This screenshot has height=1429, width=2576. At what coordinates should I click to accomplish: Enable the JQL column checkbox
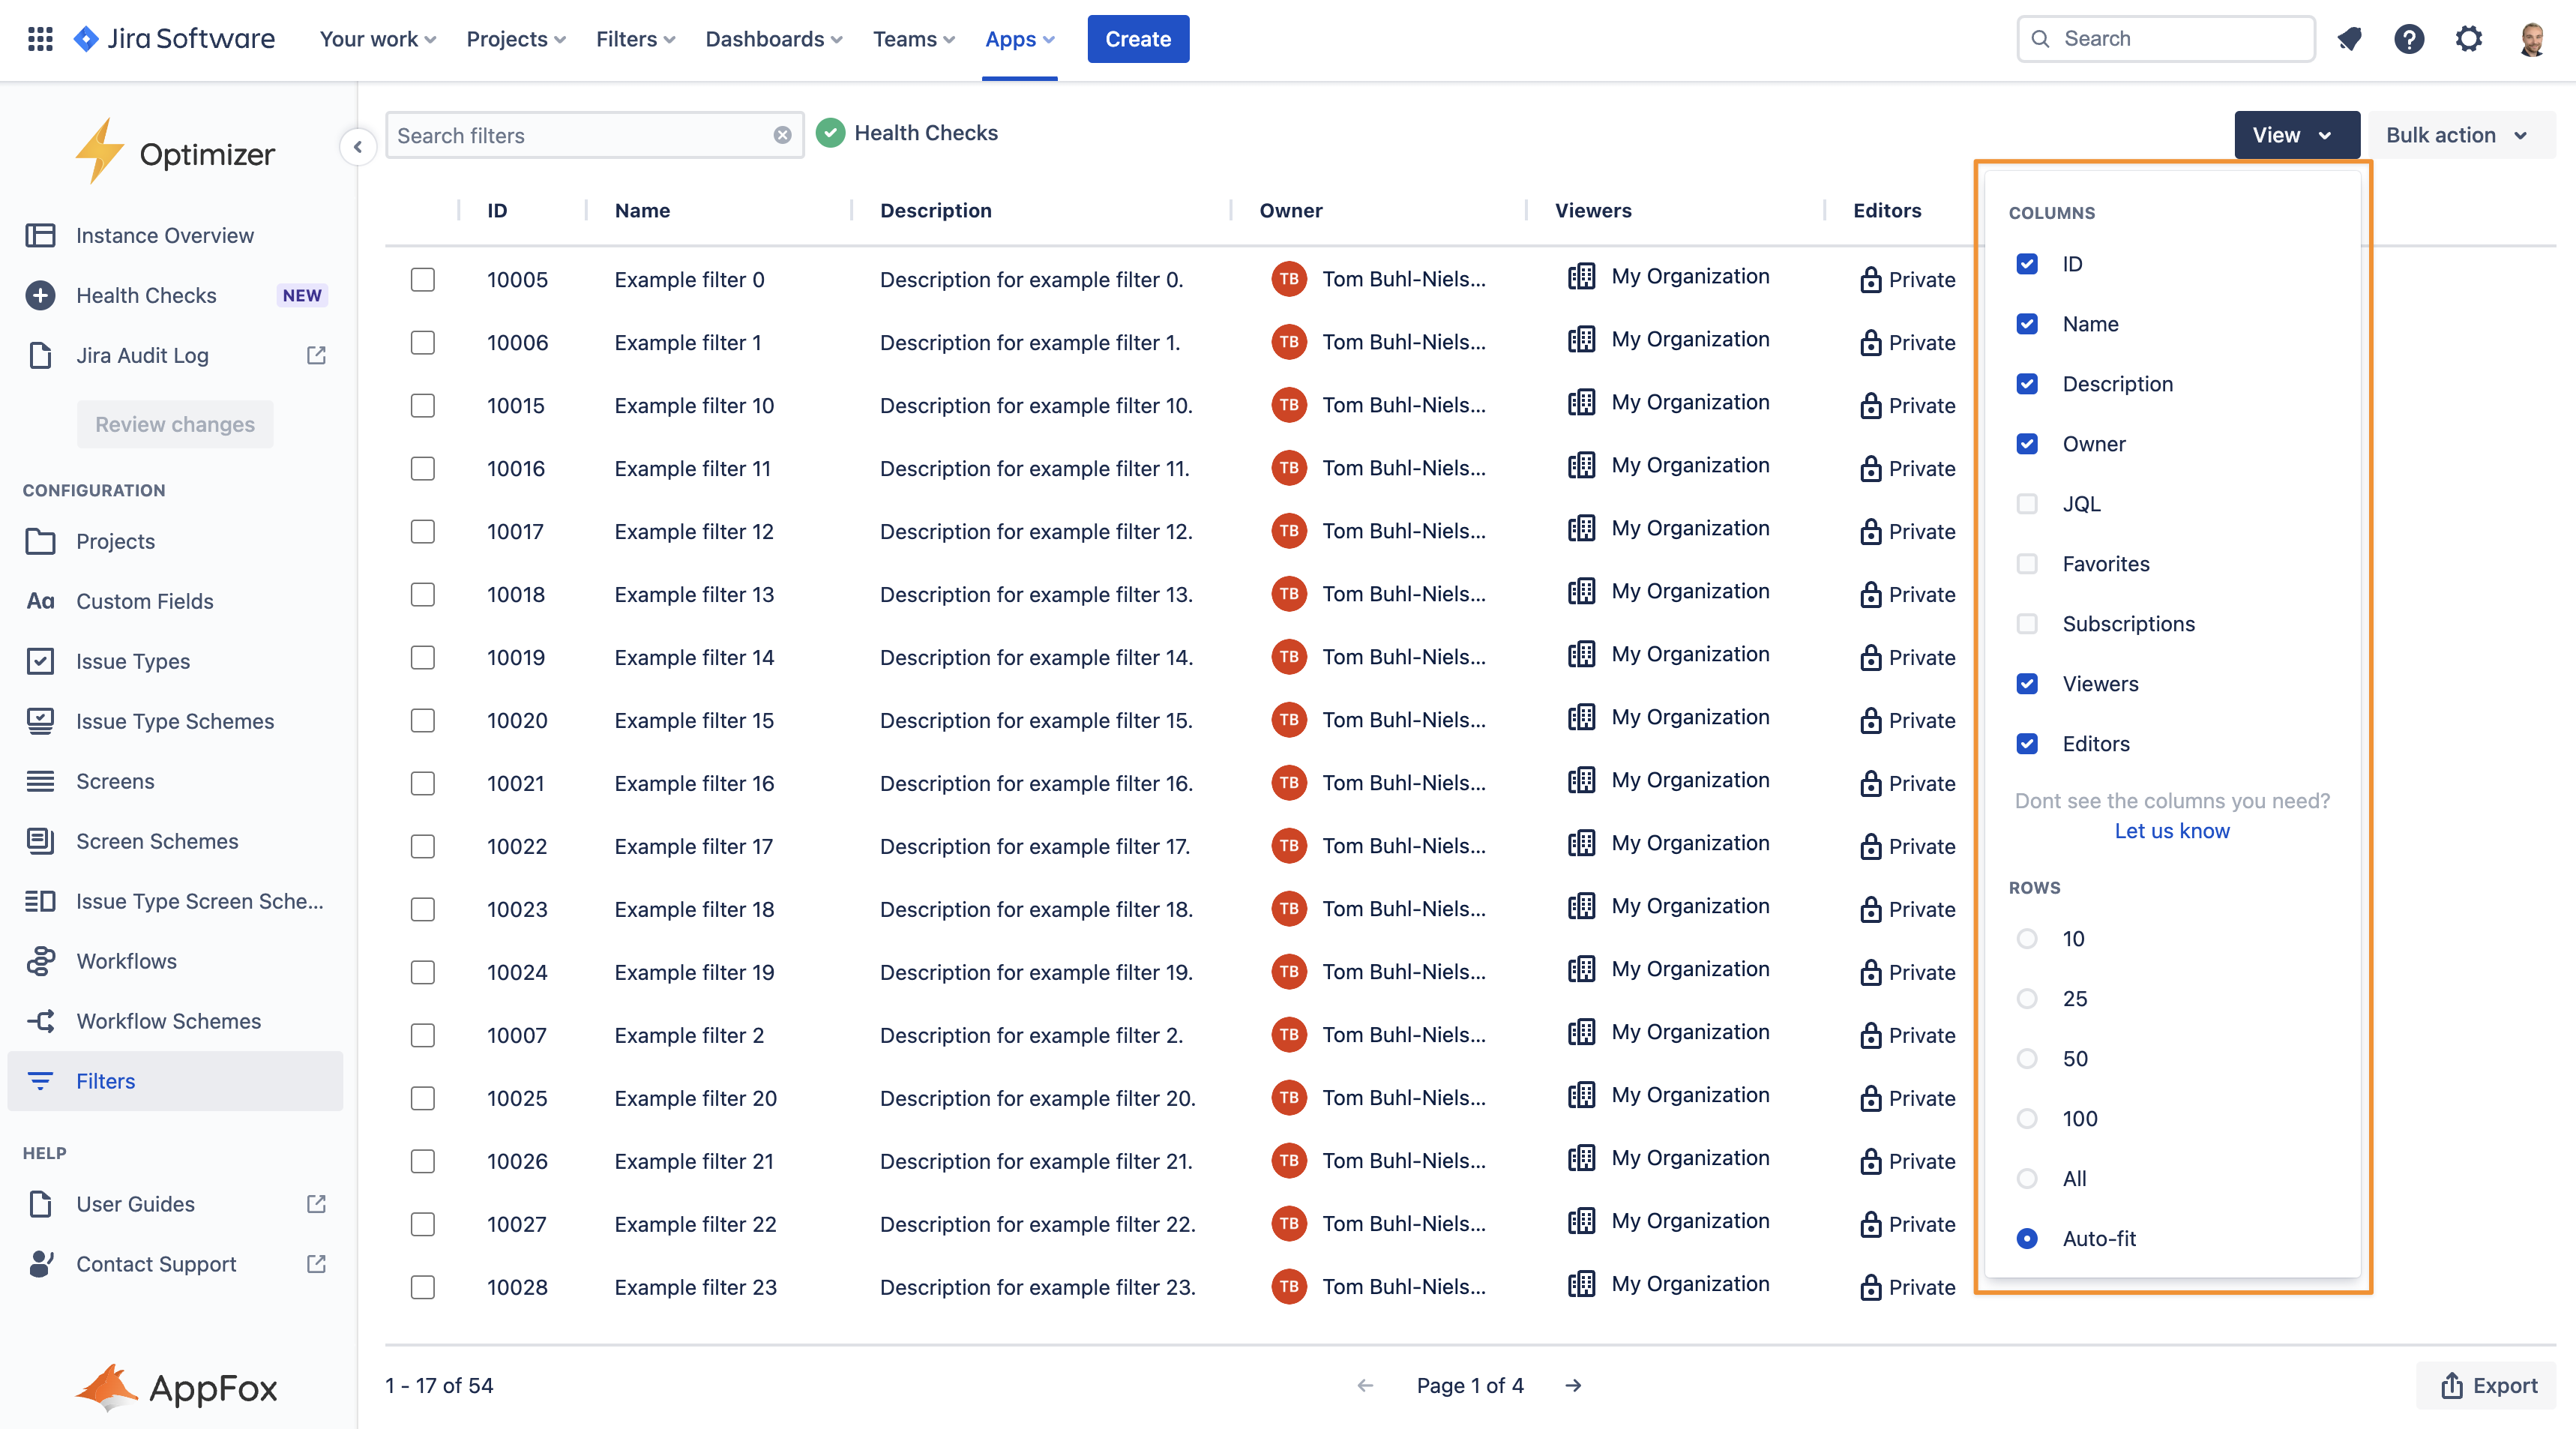pyautogui.click(x=2027, y=504)
